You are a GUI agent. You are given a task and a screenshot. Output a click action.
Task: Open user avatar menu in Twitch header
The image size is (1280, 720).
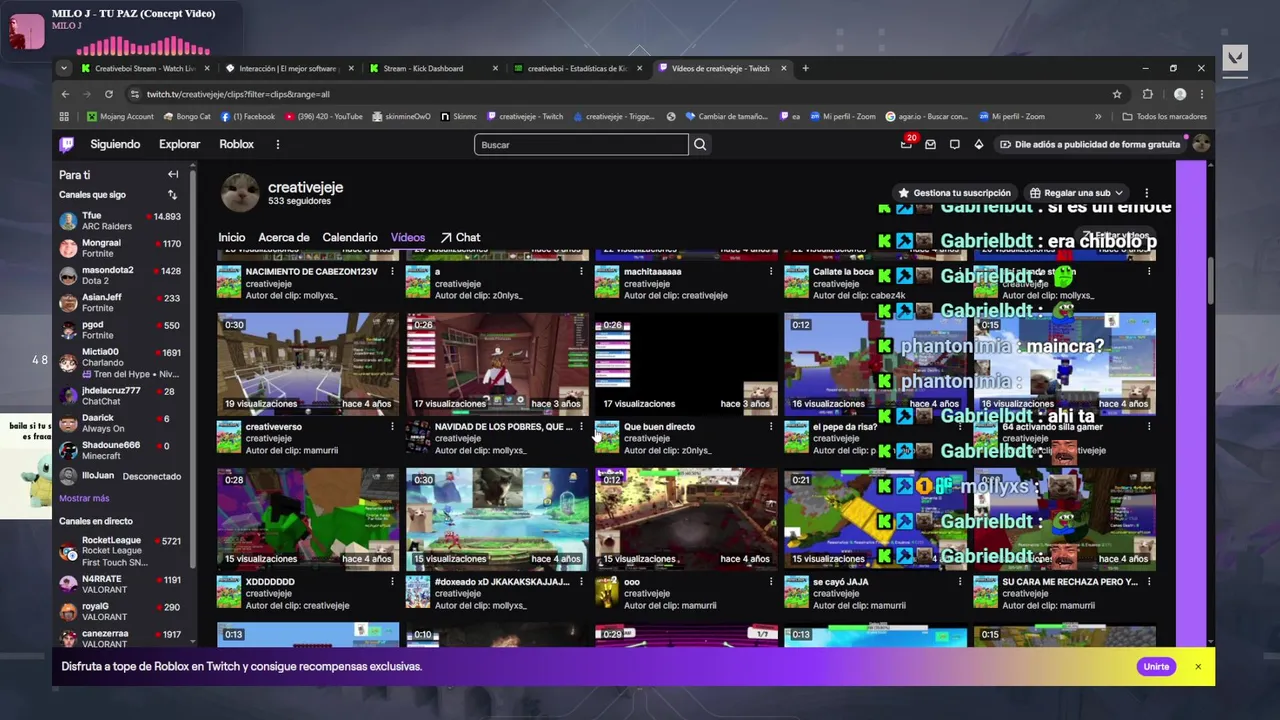click(x=1201, y=144)
